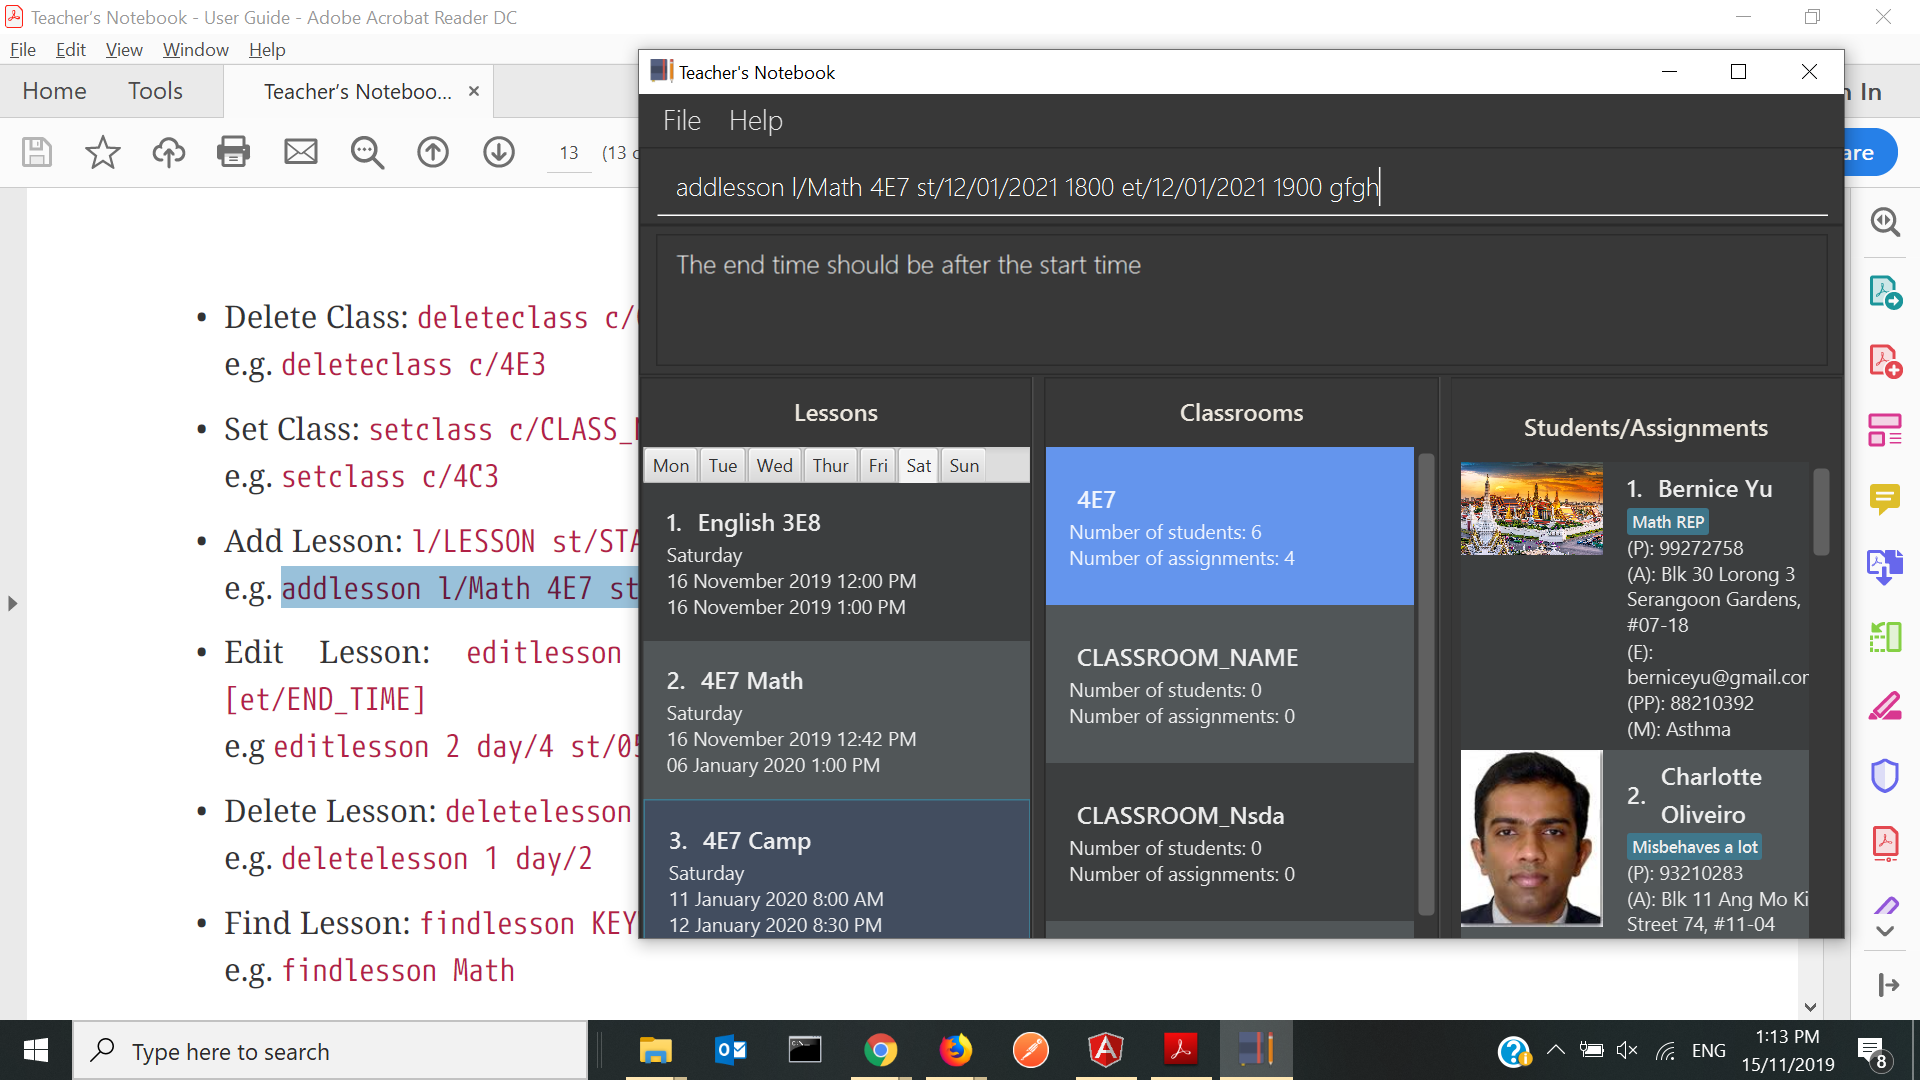Go to next page arrow icon
This screenshot has width=1920, height=1080.
[499, 152]
